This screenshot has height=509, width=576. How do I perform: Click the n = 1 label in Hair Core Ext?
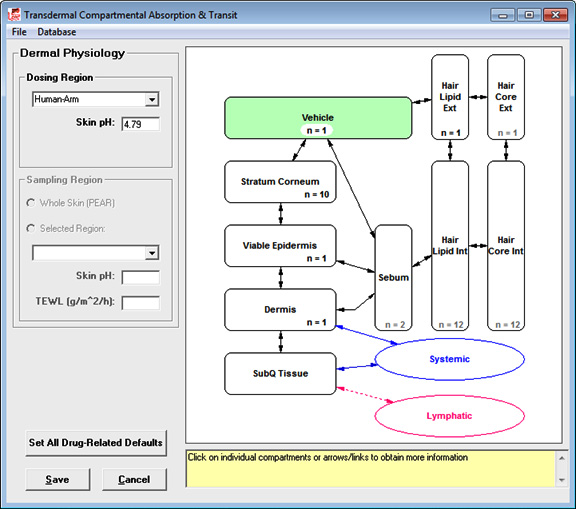(507, 133)
